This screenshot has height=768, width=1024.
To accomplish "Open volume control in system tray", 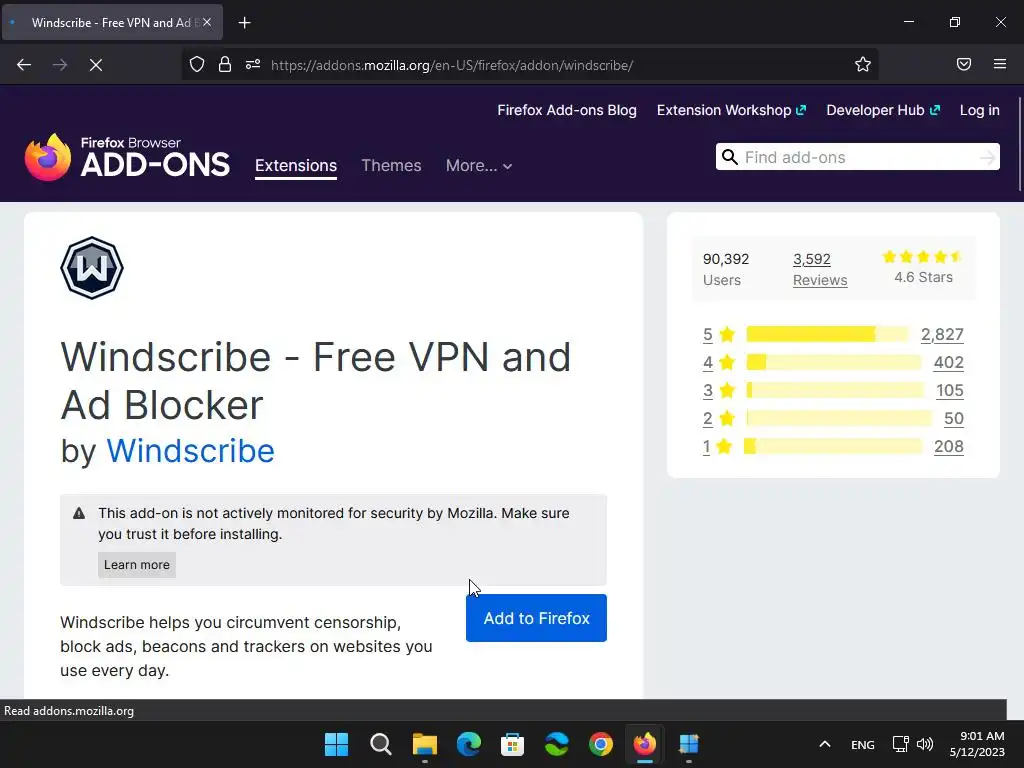I will coord(925,744).
